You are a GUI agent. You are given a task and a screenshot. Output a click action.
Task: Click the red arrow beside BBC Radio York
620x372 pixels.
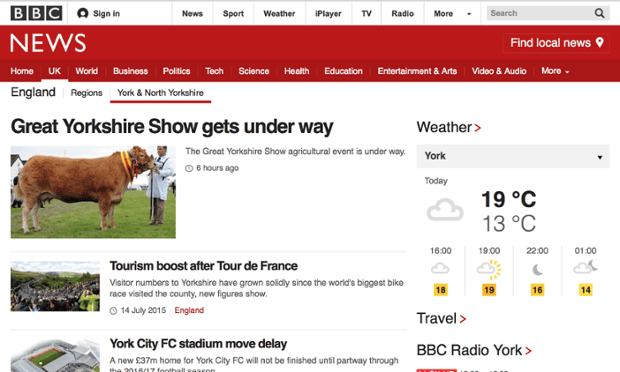[528, 351]
